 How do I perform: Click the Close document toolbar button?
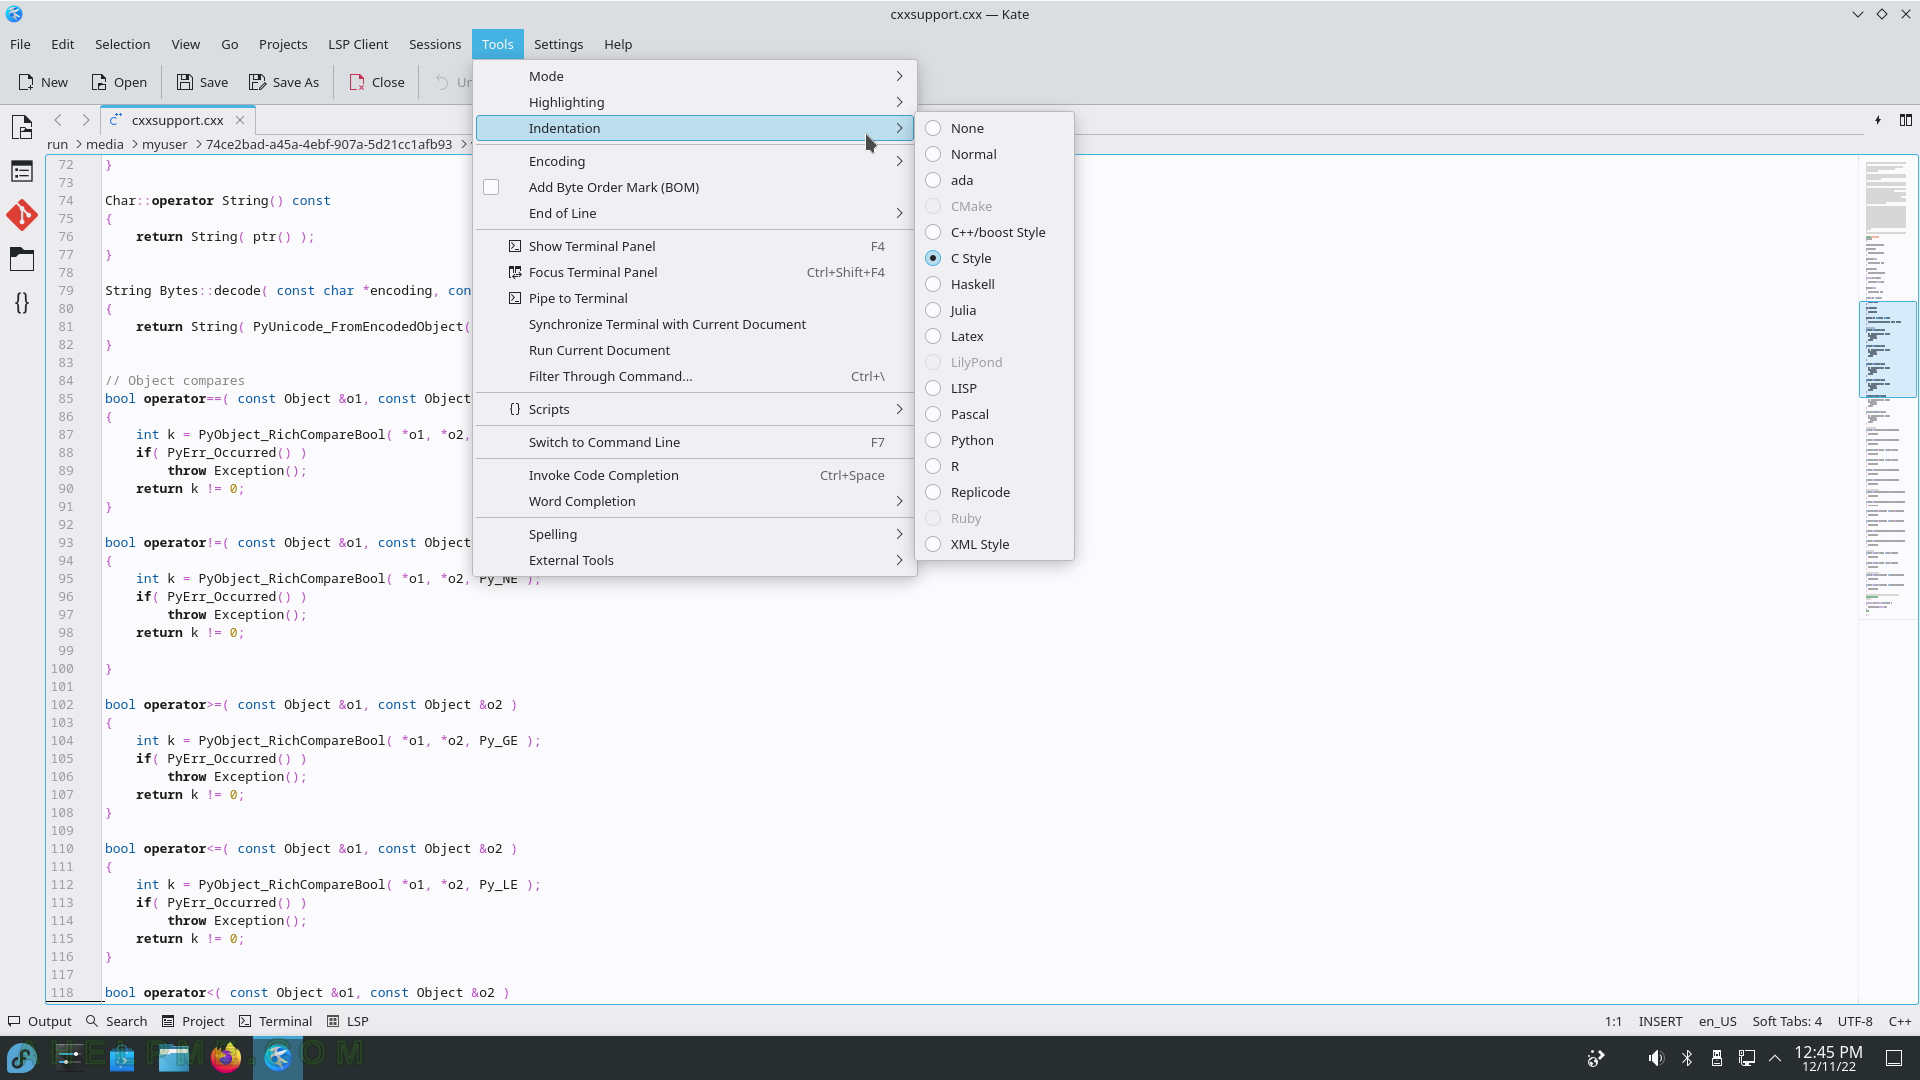(377, 82)
